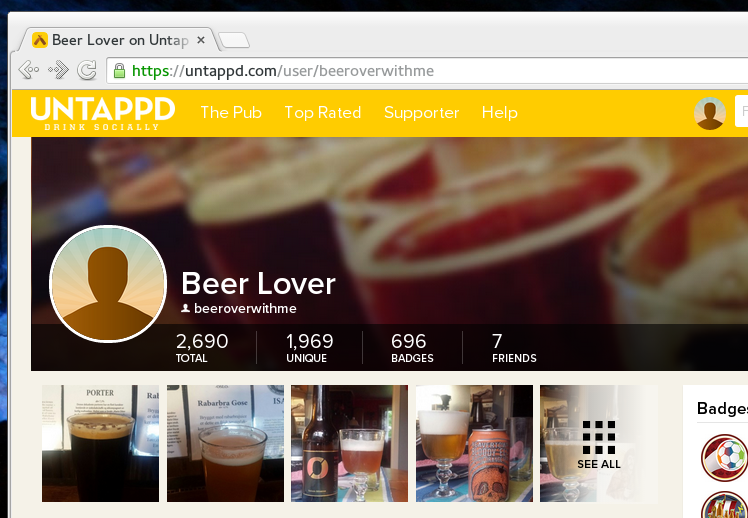Click the small user avatar in header

[710, 114]
